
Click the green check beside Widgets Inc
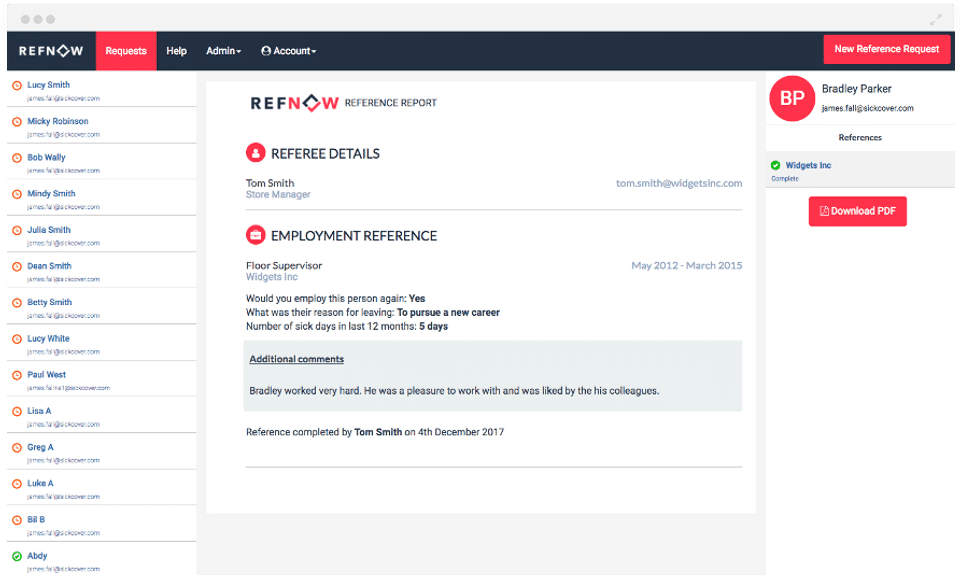[775, 165]
